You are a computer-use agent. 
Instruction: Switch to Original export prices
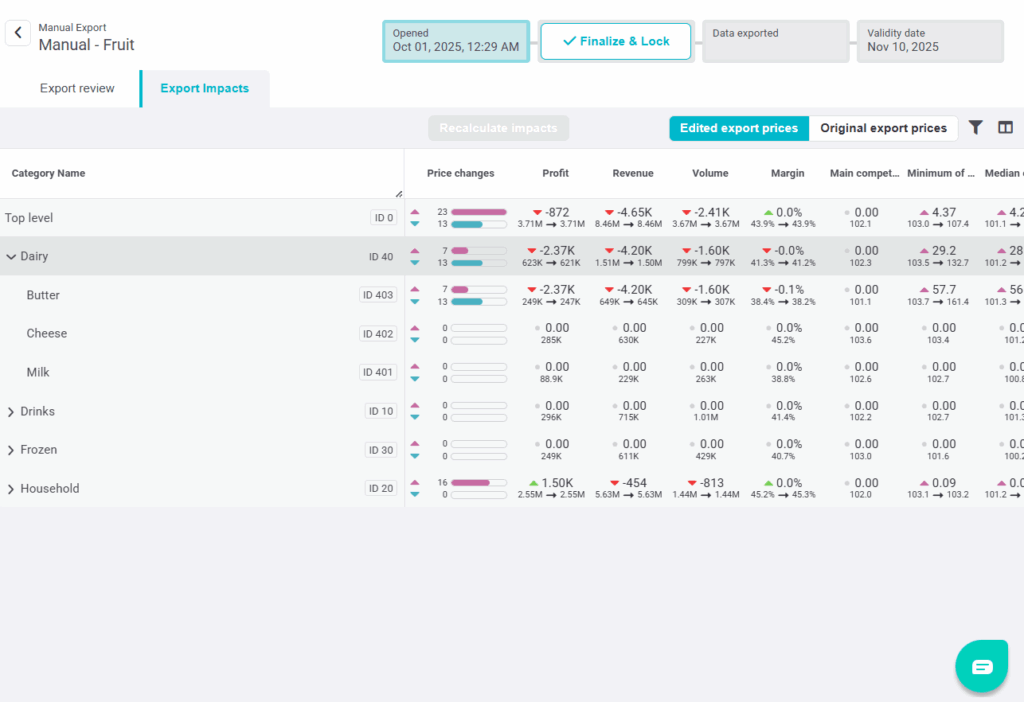883,128
